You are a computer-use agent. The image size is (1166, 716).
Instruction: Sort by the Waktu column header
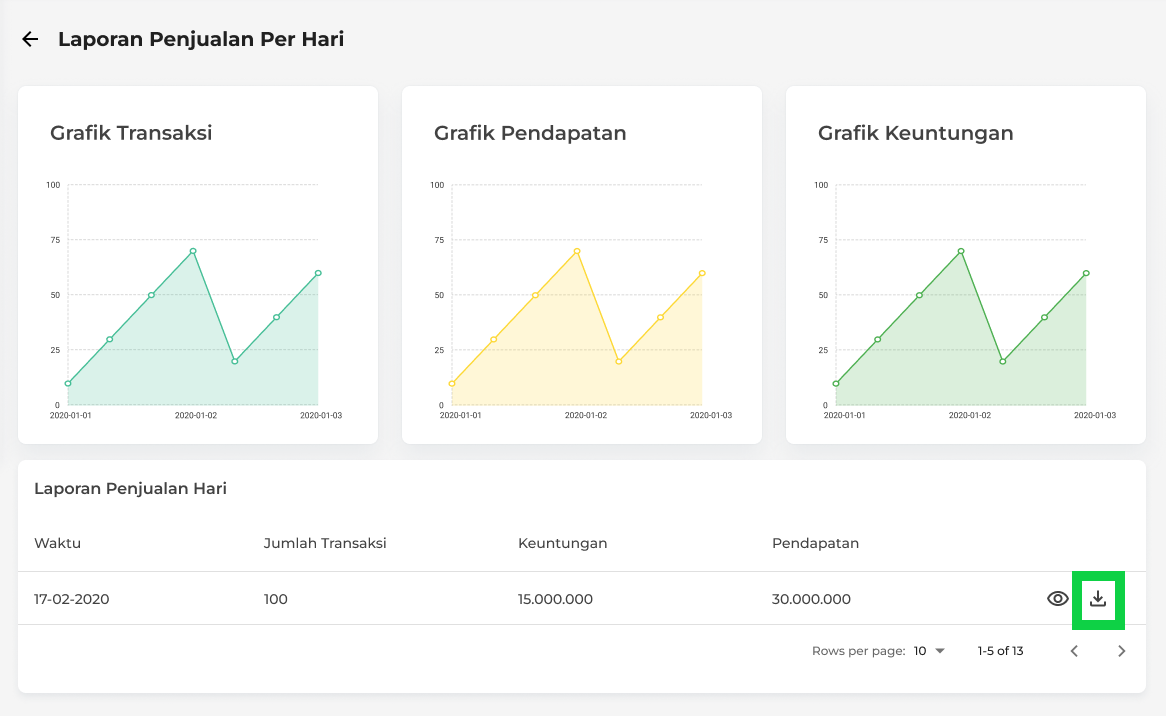click(x=57, y=543)
